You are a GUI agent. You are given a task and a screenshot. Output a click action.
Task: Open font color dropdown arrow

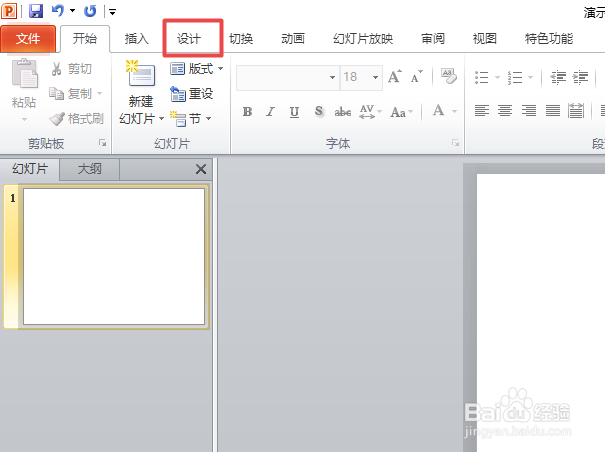click(455, 112)
